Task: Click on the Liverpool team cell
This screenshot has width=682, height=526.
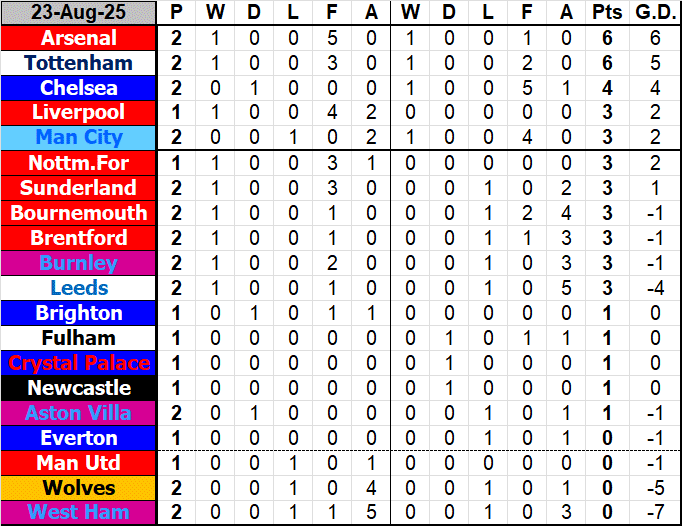Action: (x=79, y=113)
